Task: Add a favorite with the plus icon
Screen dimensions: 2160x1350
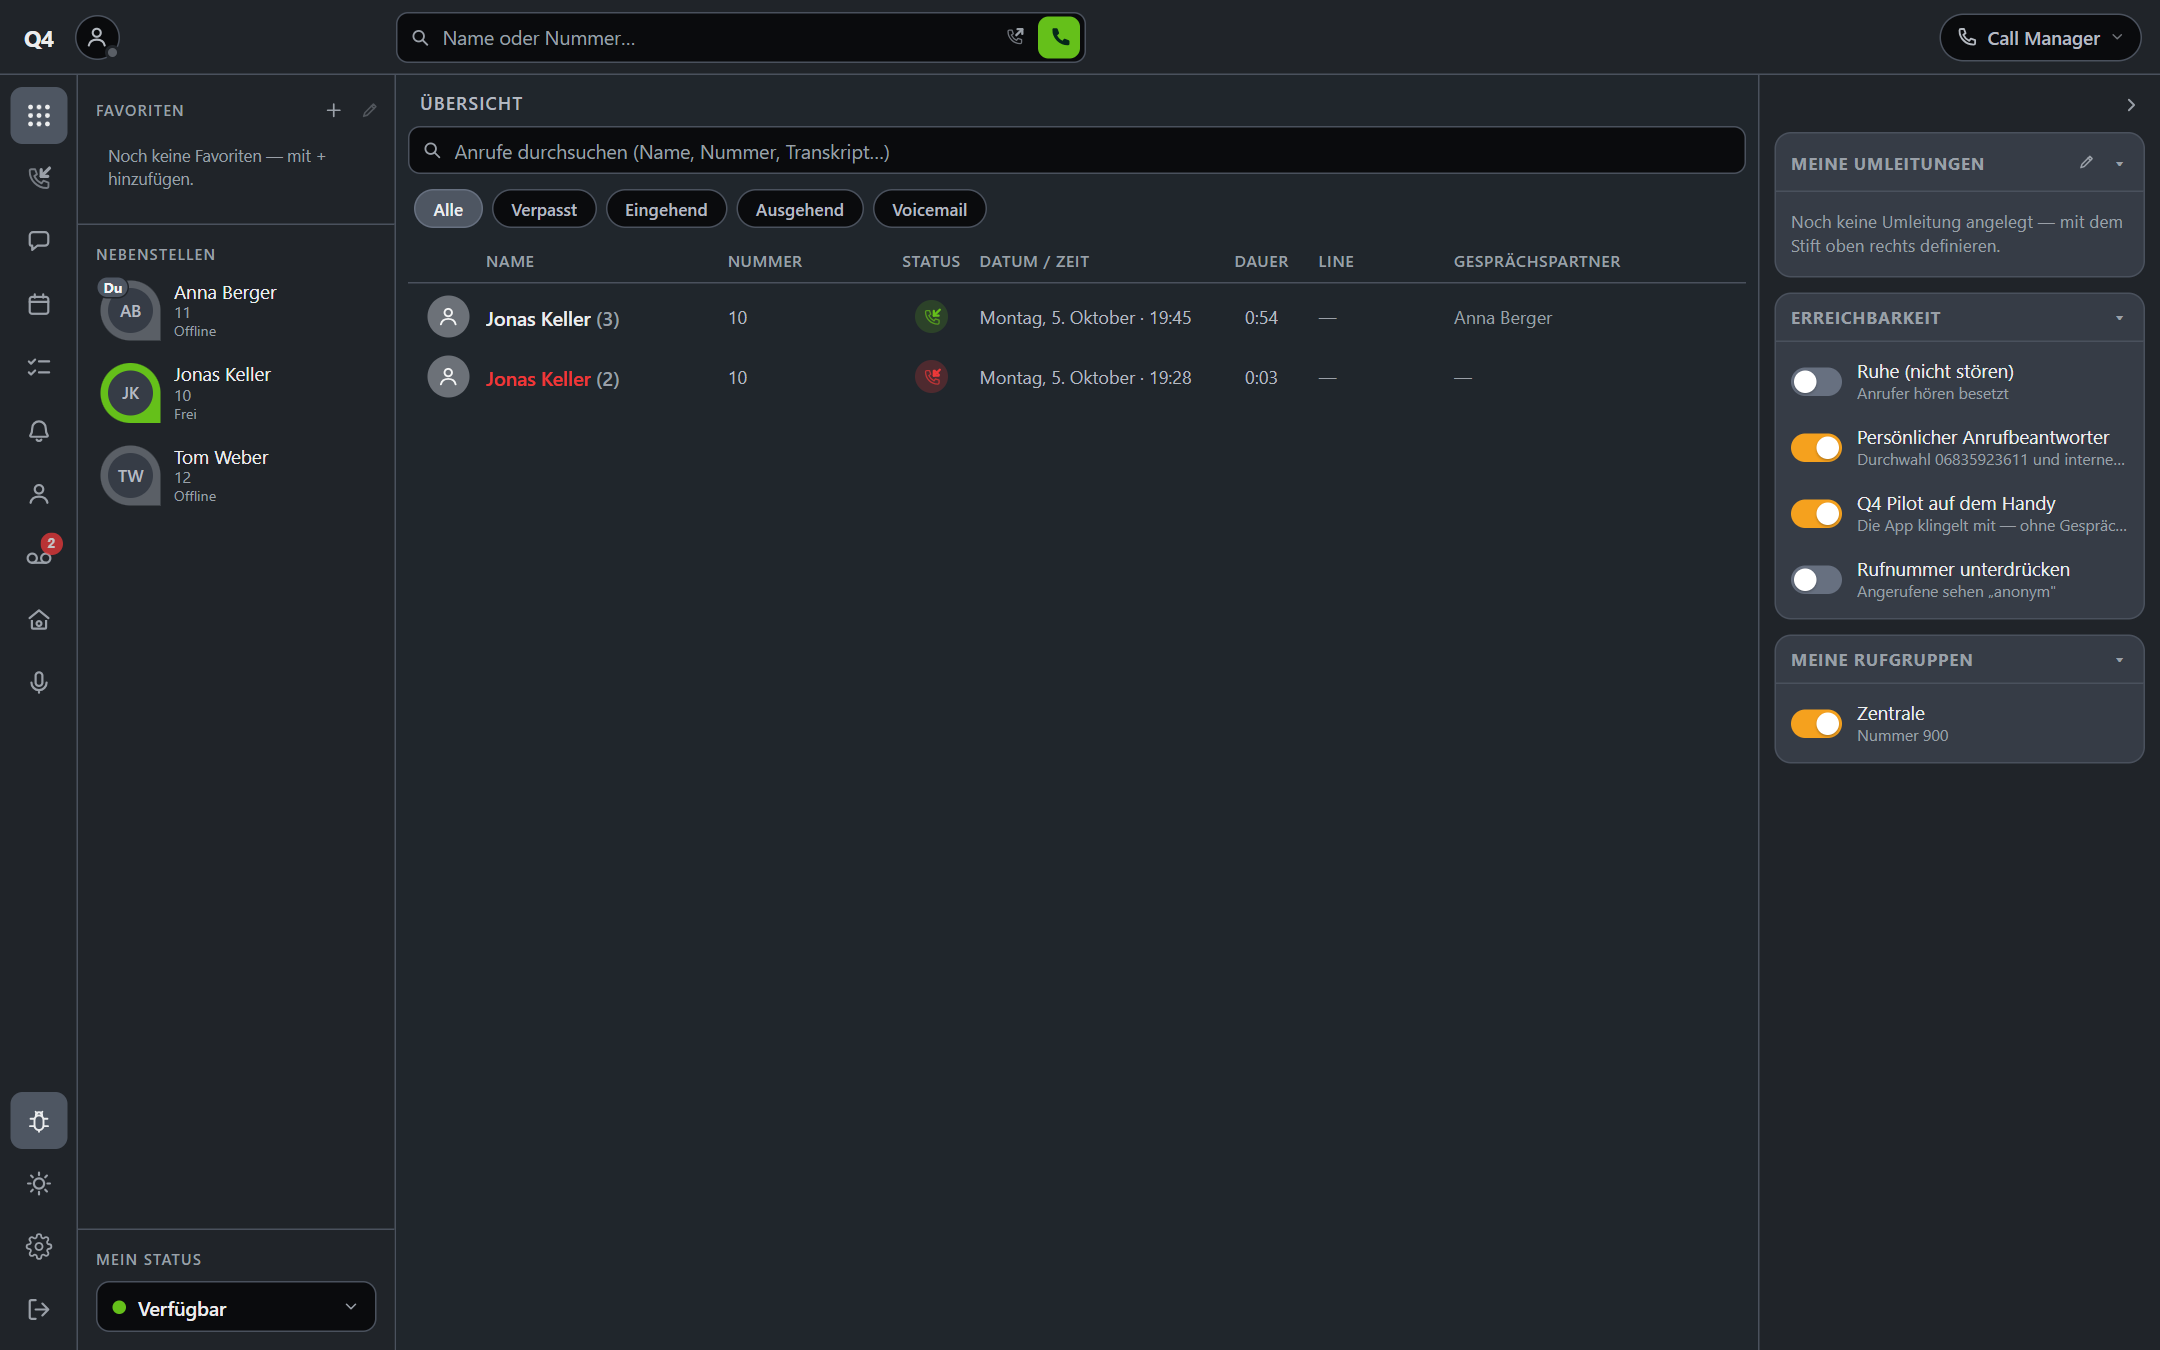Action: [x=334, y=110]
